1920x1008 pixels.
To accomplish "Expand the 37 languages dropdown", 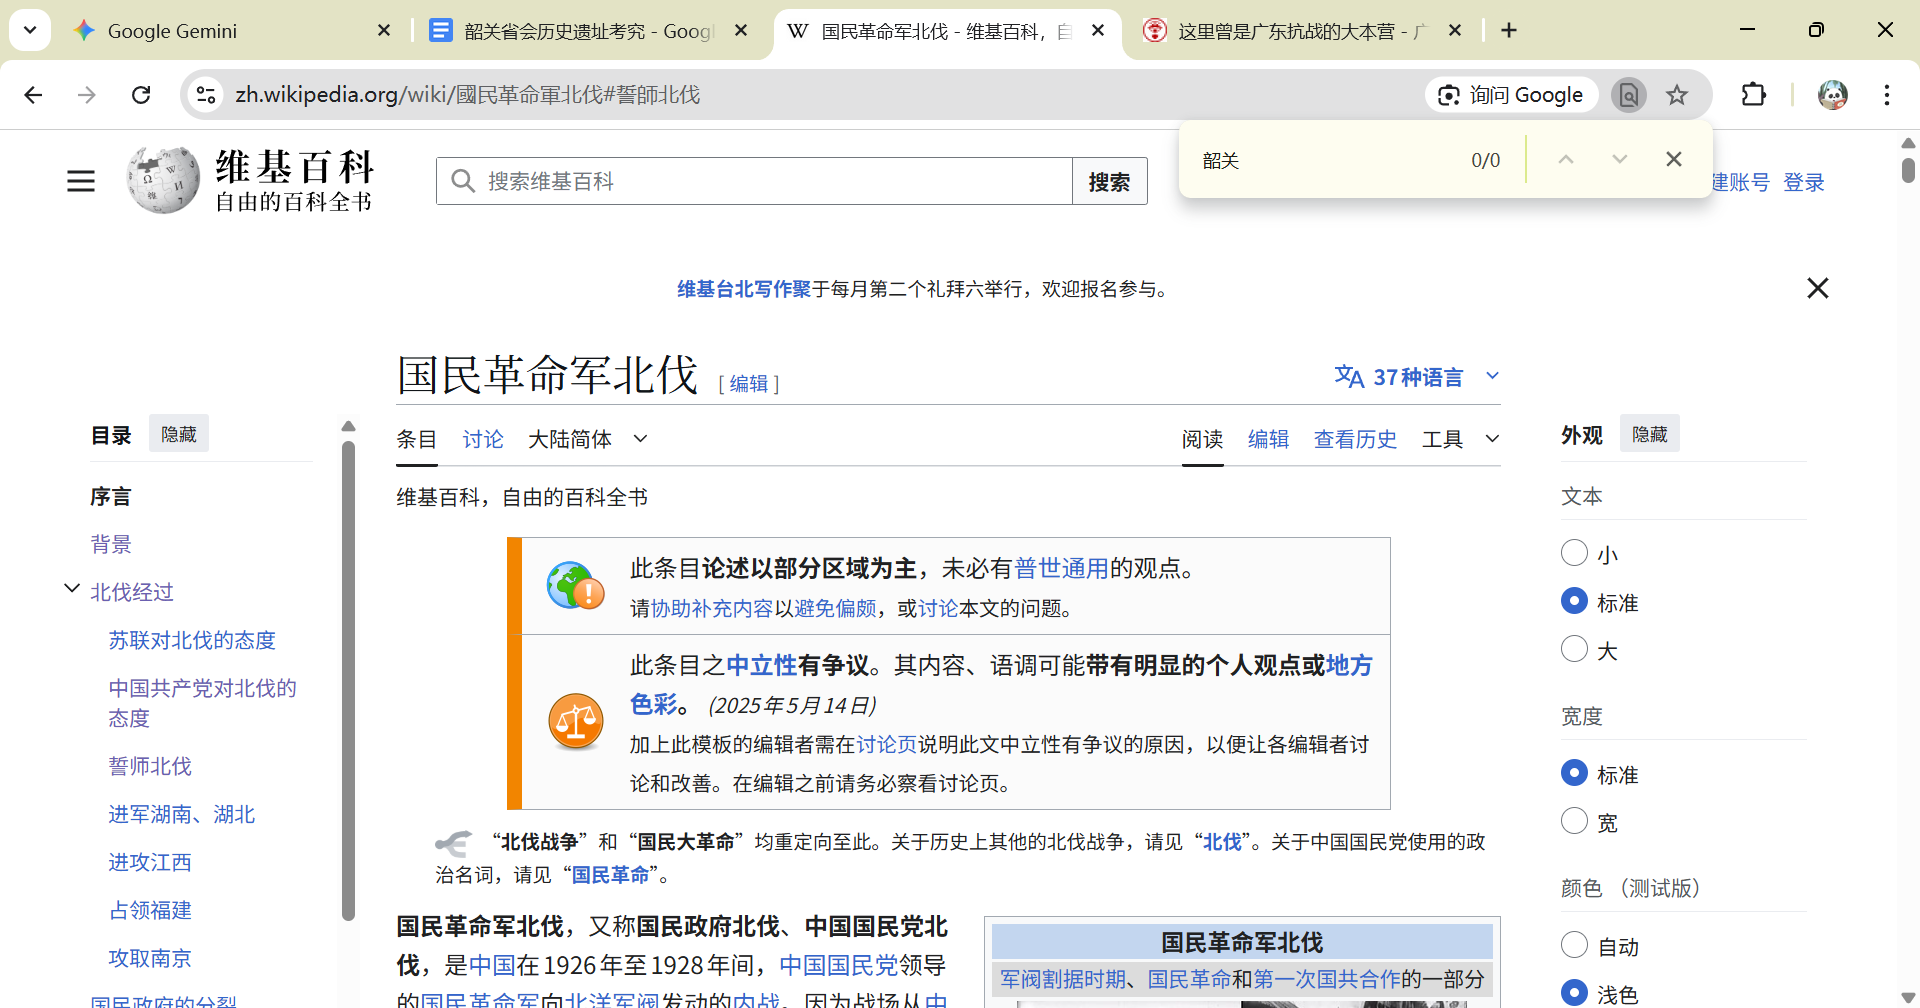I will pos(1417,377).
